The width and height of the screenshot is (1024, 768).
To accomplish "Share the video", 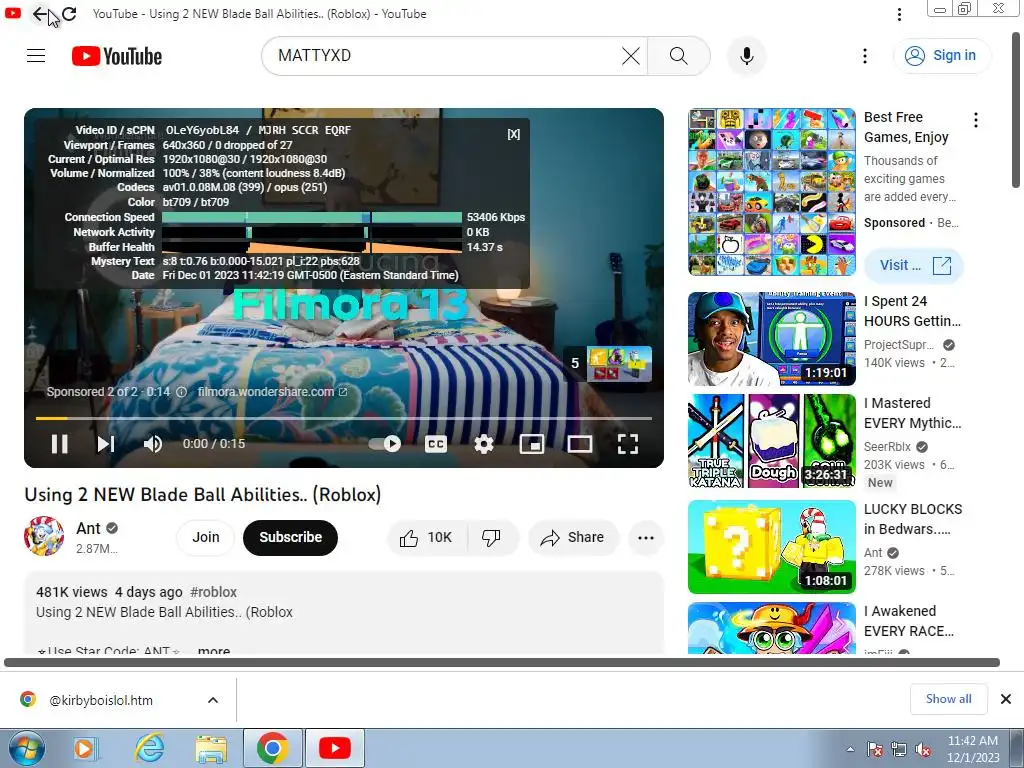I will 573,537.
